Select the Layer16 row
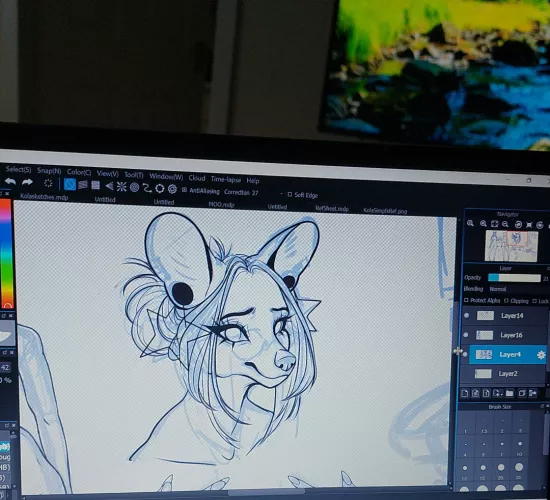The width and height of the screenshot is (550, 500). click(504, 335)
